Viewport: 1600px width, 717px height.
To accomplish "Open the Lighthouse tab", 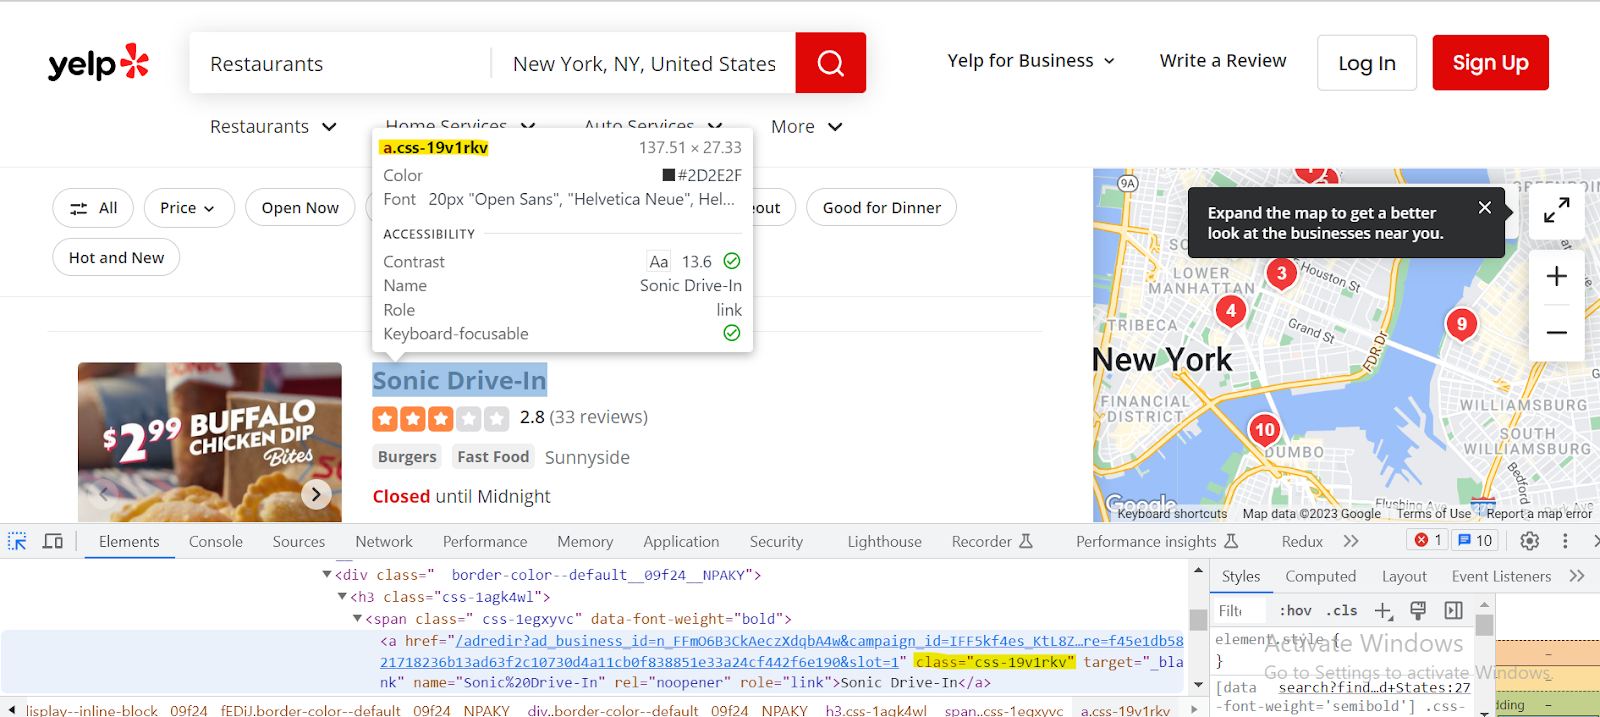I will coord(885,541).
